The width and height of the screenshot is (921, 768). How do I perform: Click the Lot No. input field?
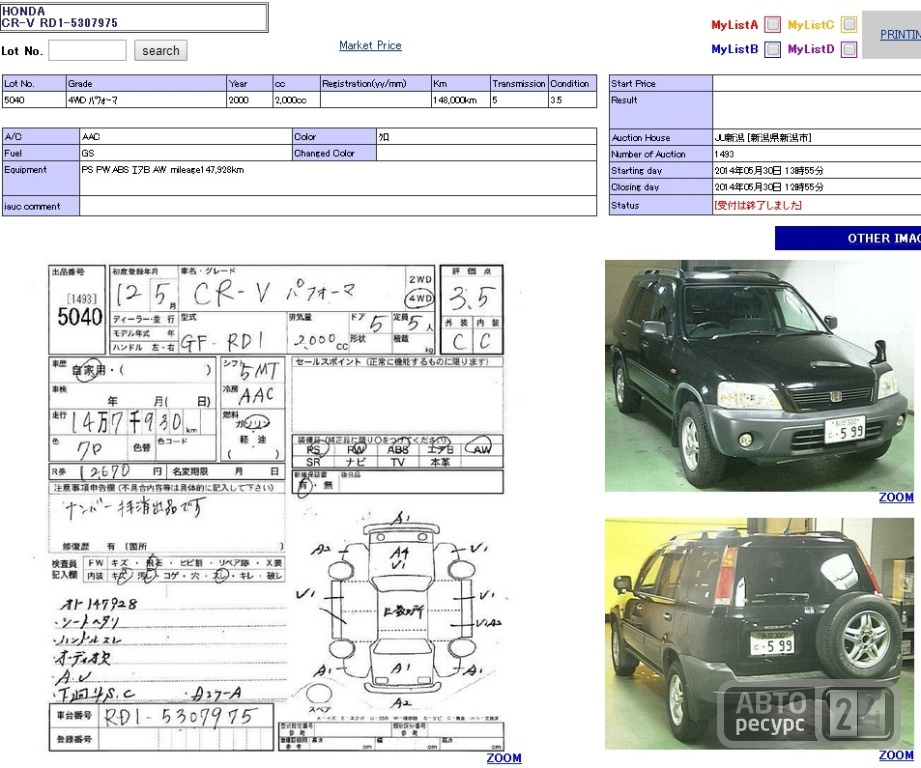(x=87, y=50)
